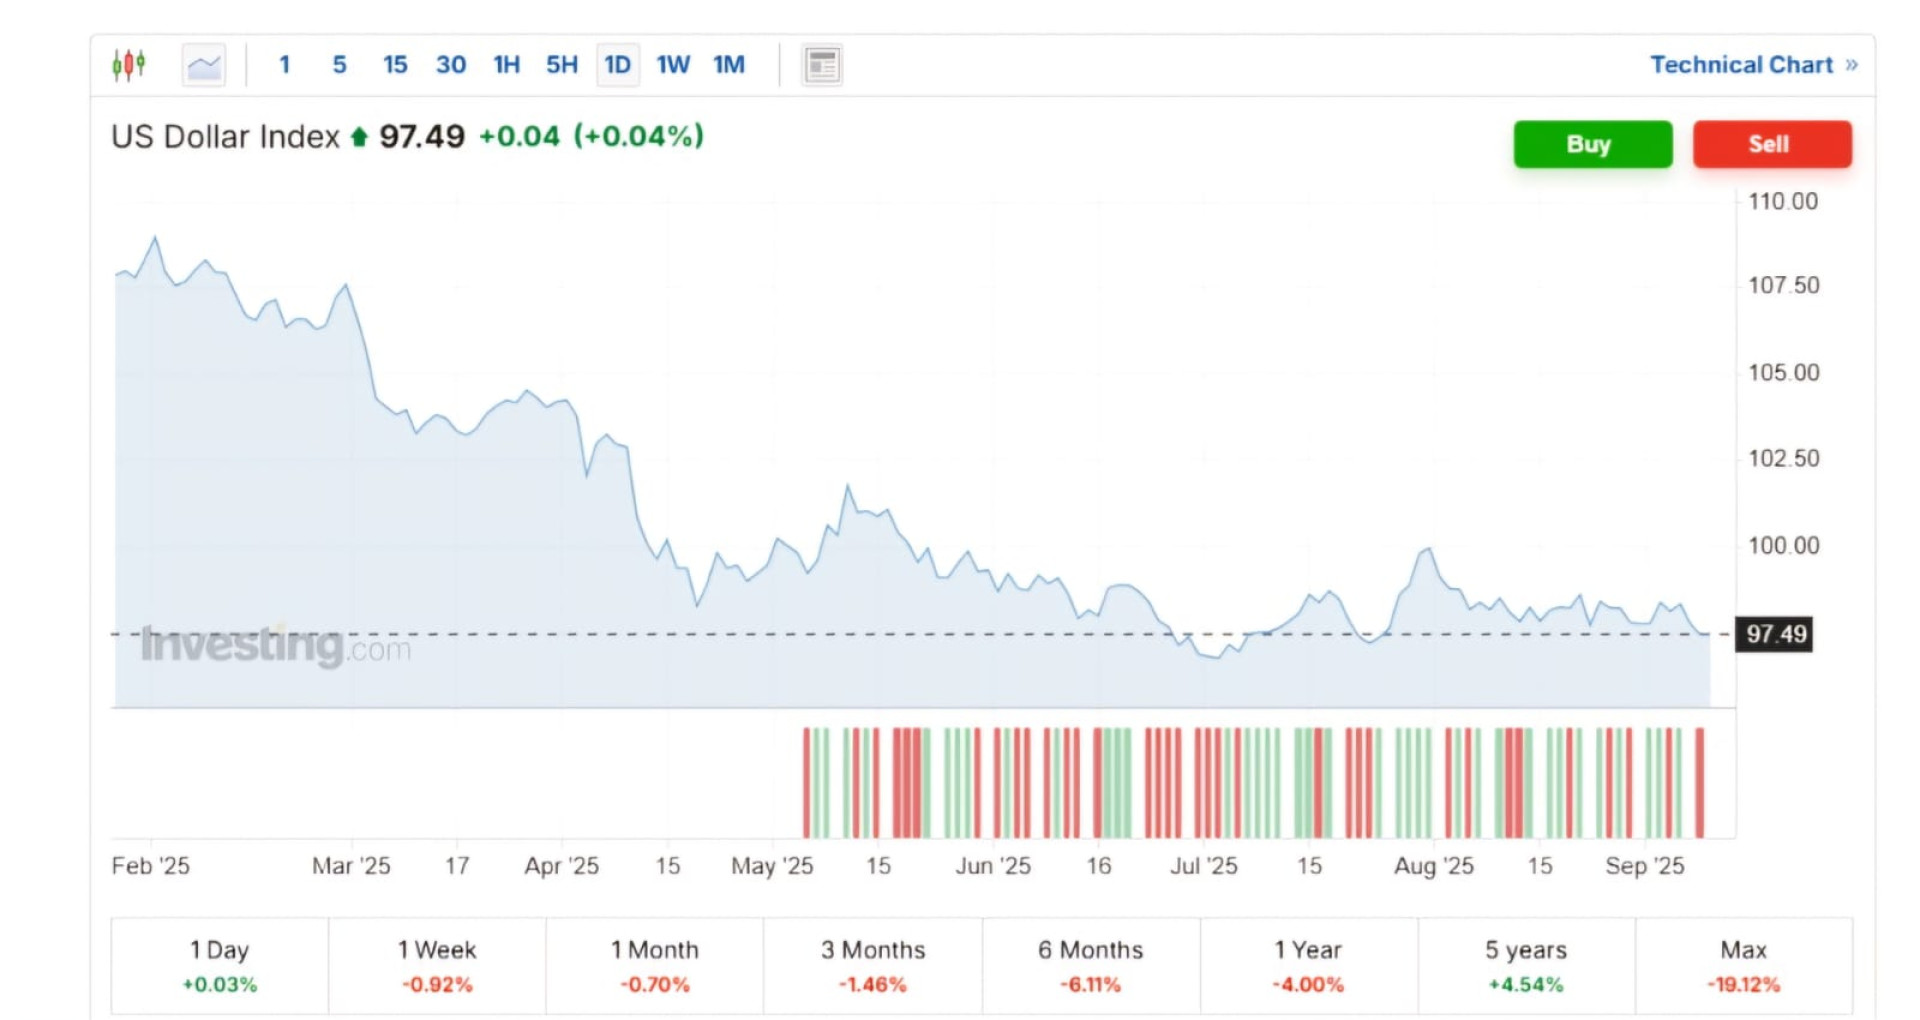Screen dimensions: 1920x1020
Task: Pick the 5H chart interval
Action: click(x=562, y=65)
